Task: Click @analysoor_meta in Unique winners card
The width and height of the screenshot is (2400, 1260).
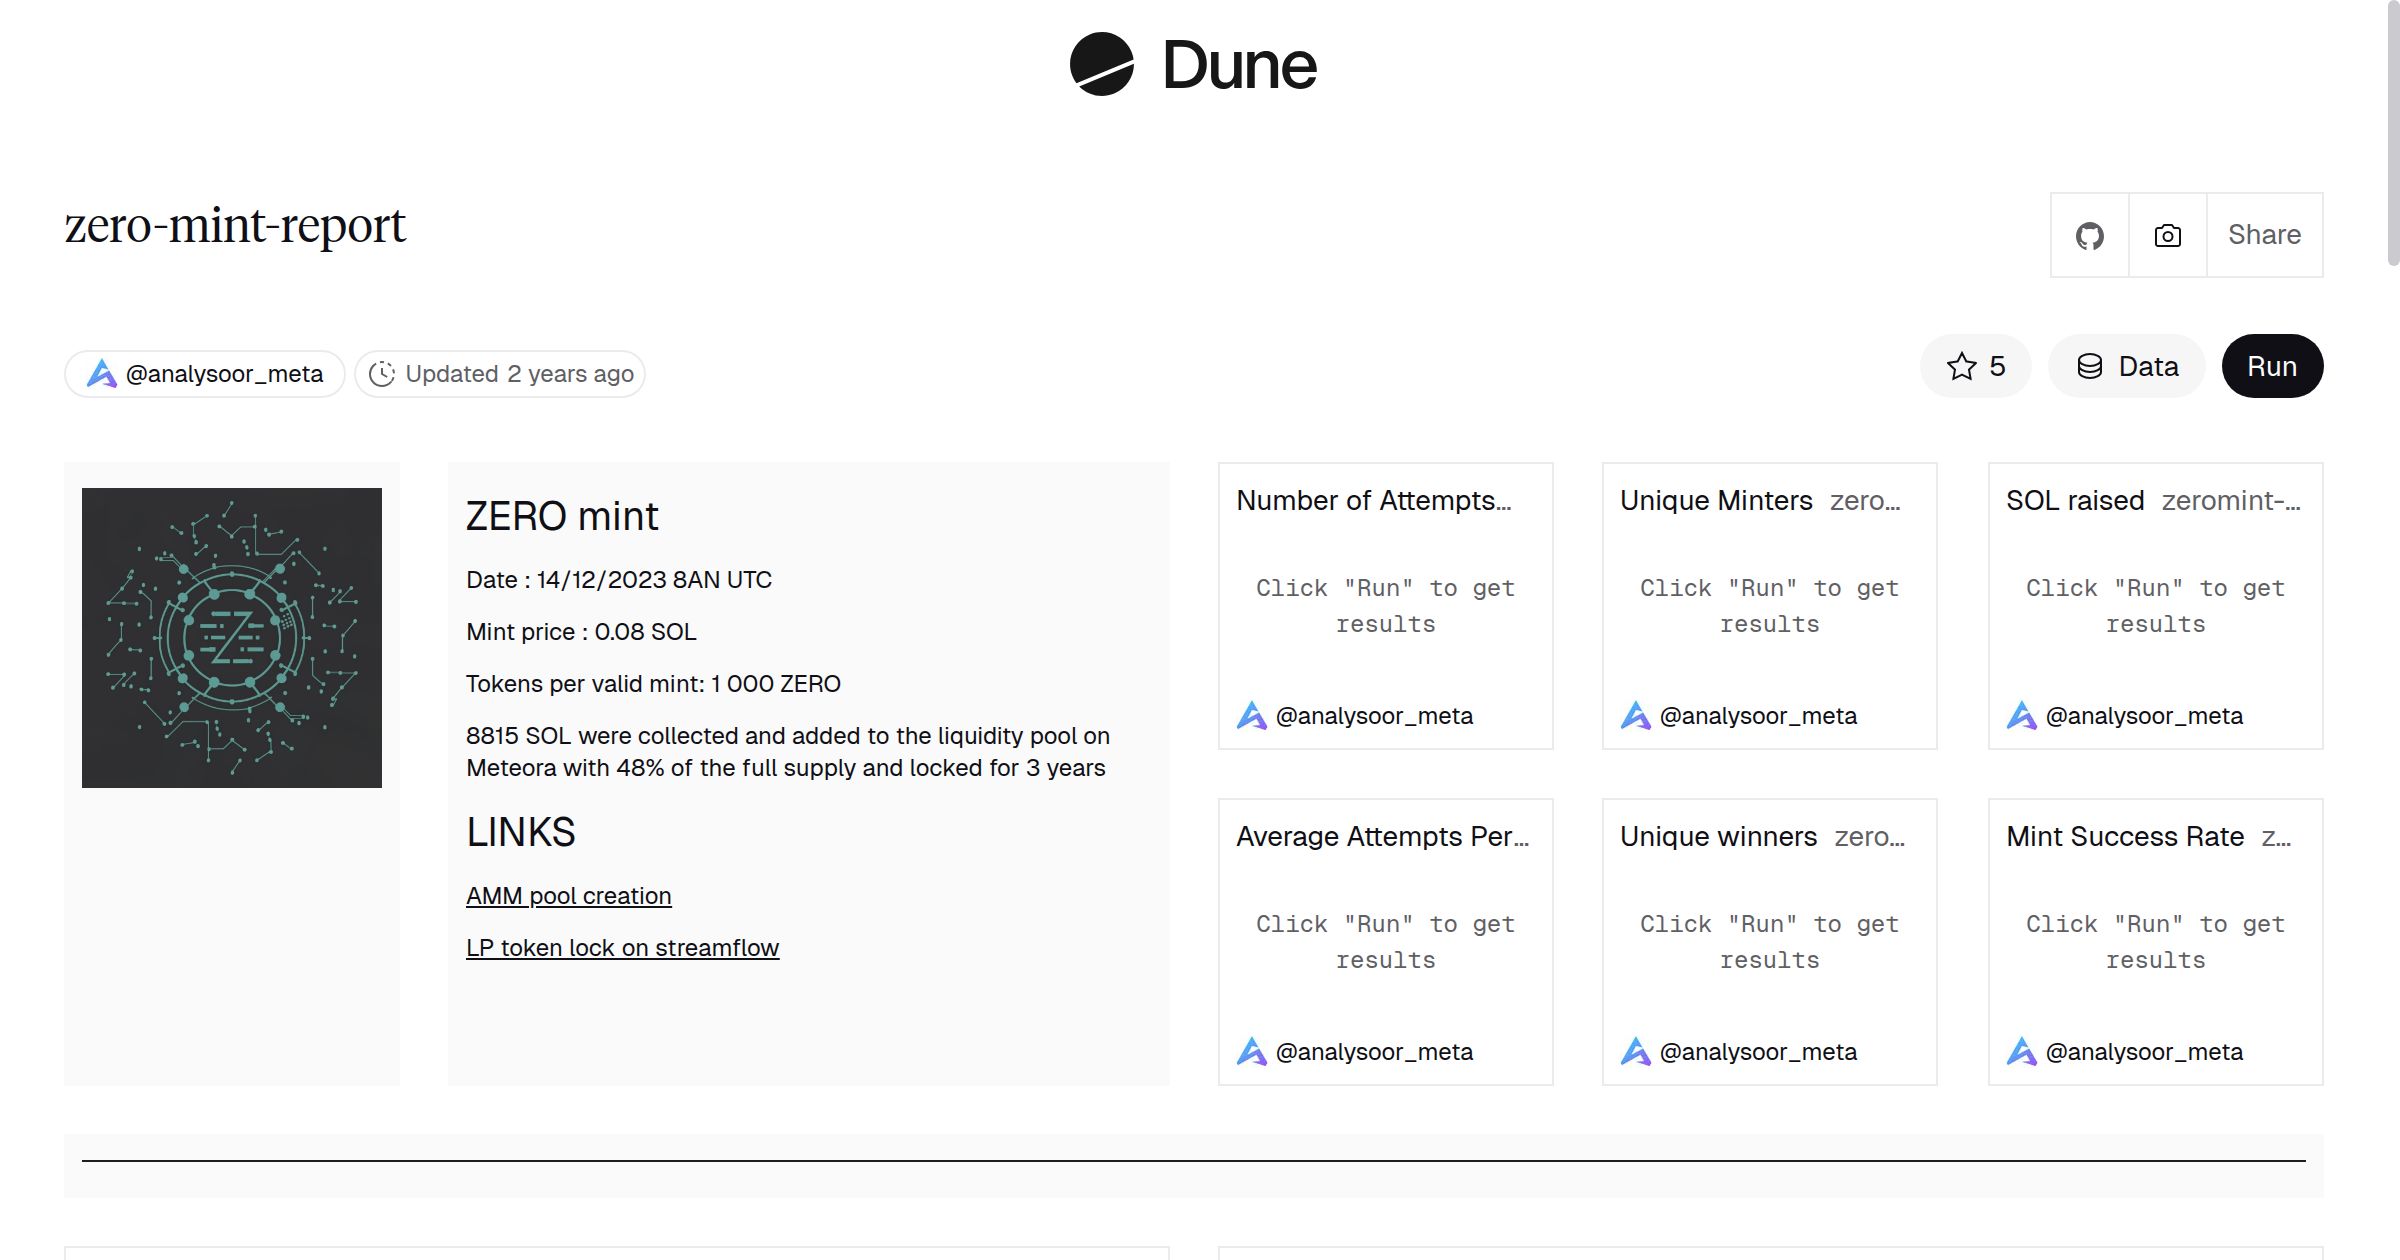Action: [x=1757, y=1052]
